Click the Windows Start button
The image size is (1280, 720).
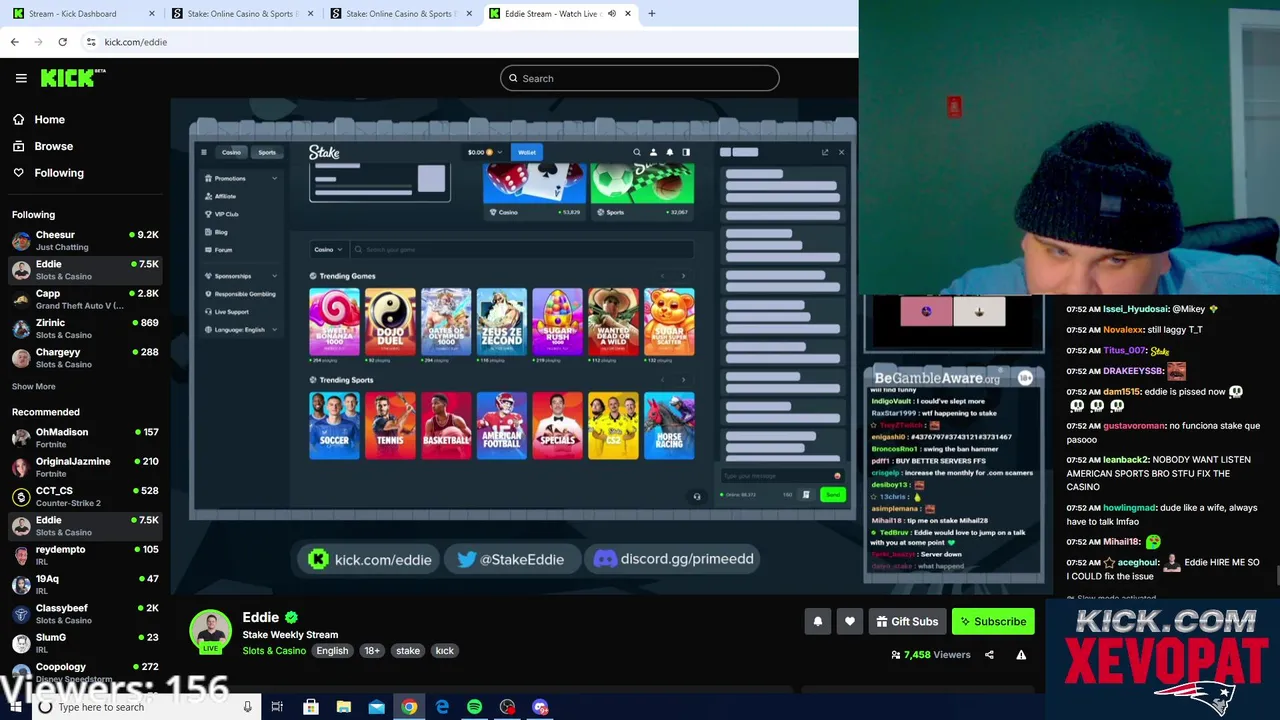tap(13, 707)
